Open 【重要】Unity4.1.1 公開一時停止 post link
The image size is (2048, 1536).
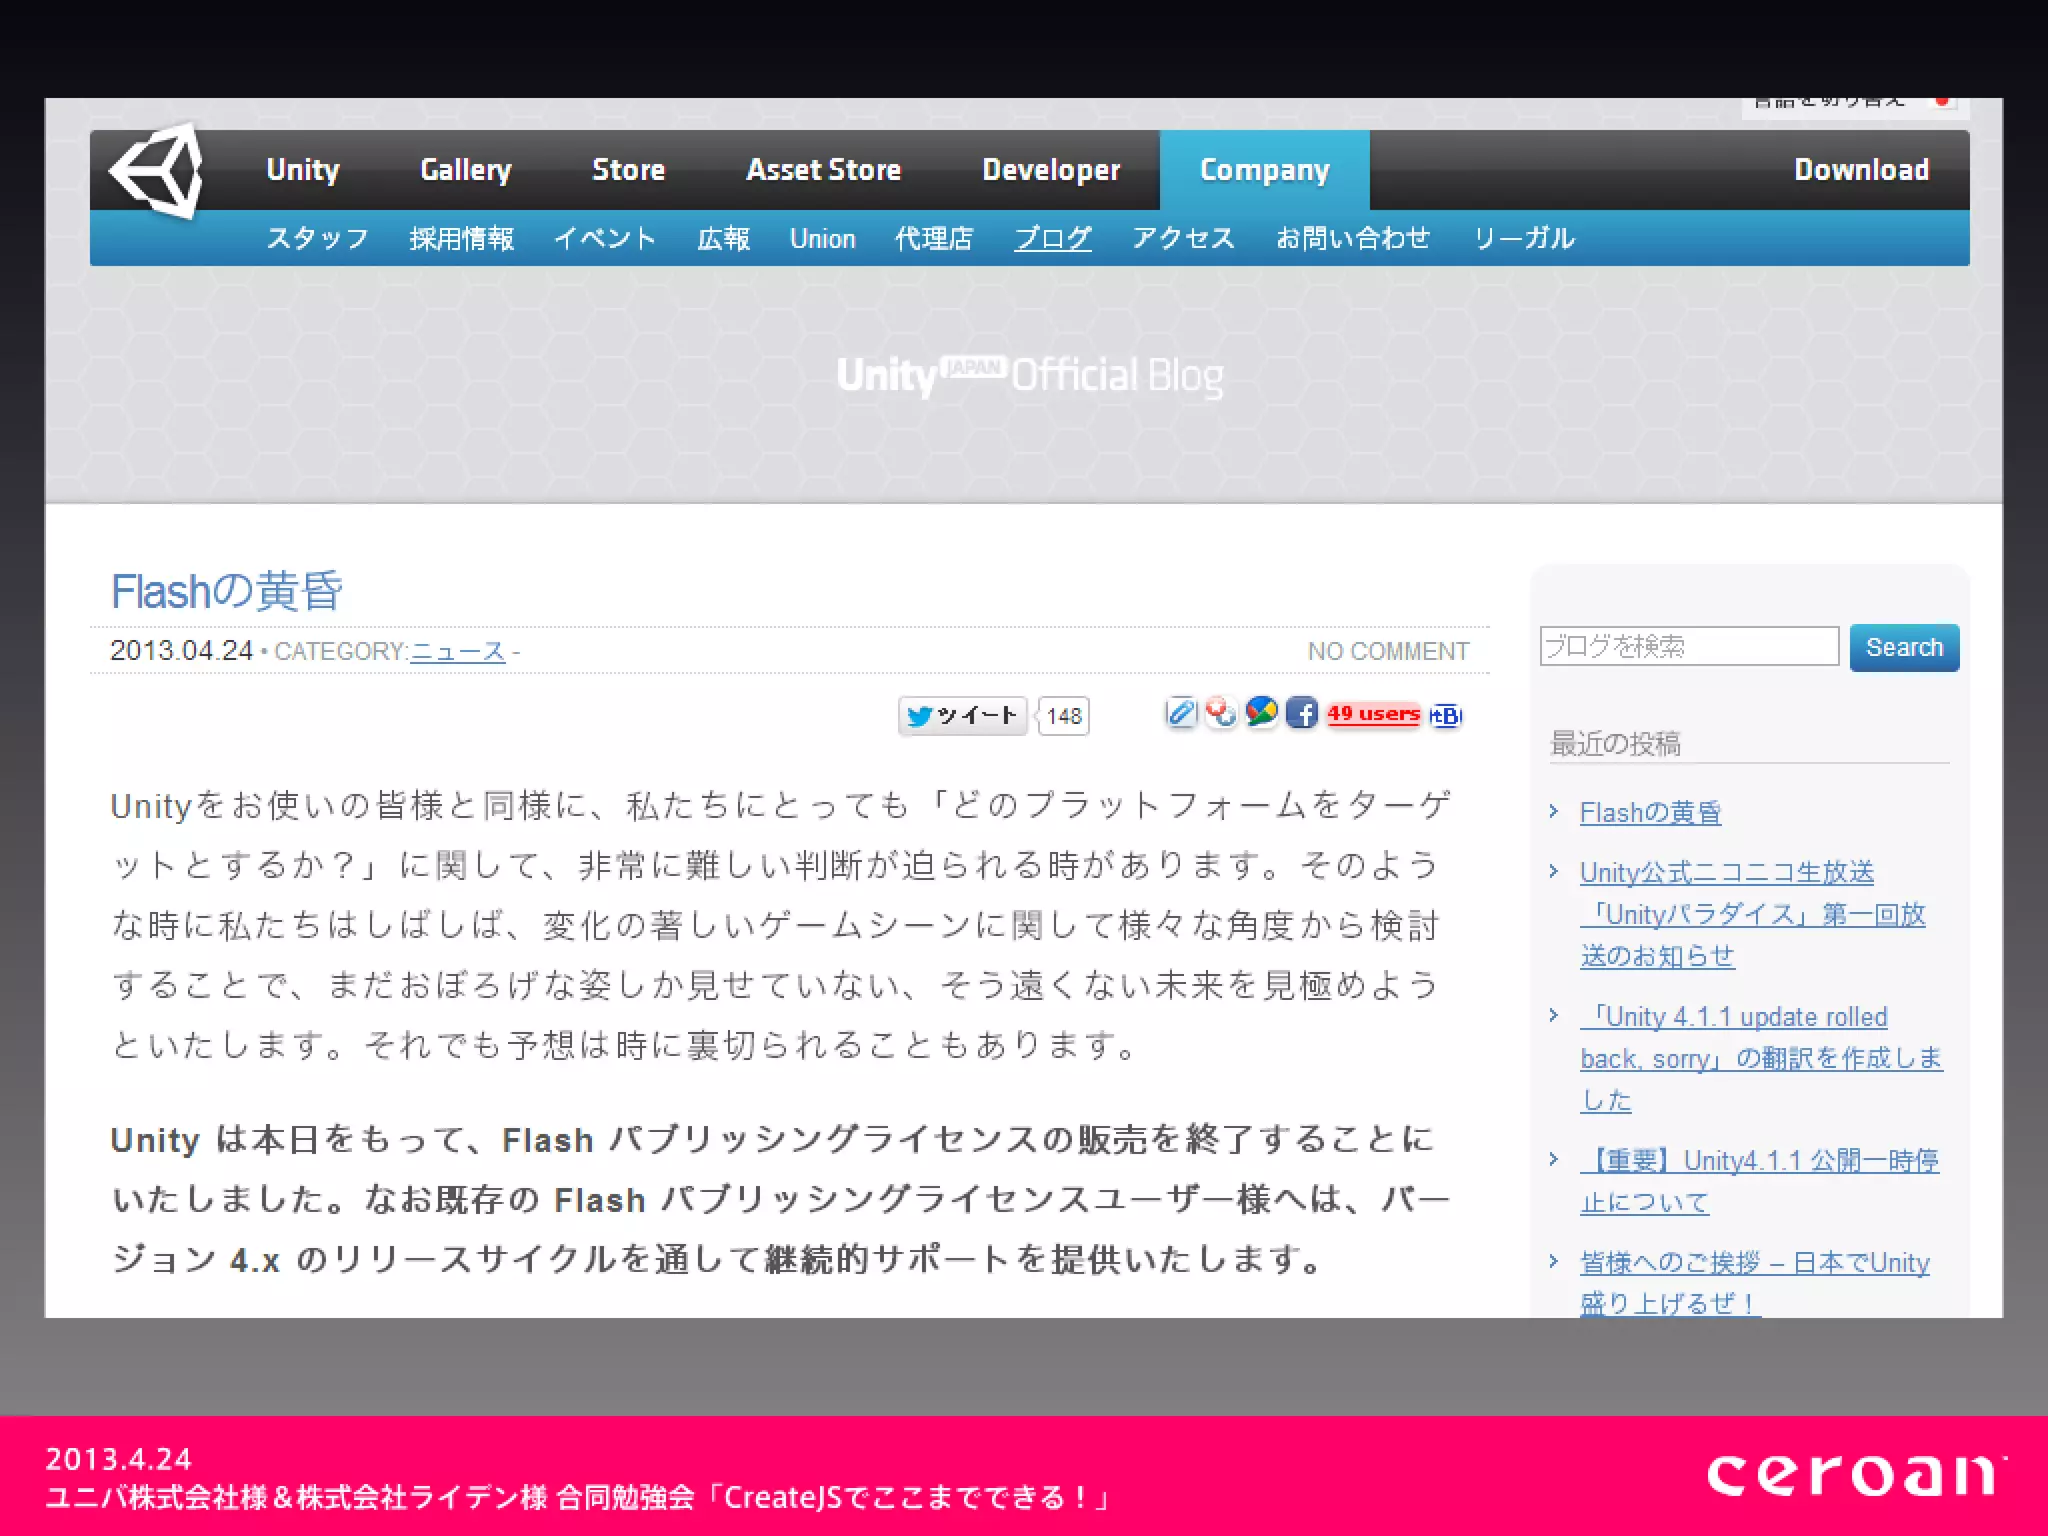[1760, 1181]
